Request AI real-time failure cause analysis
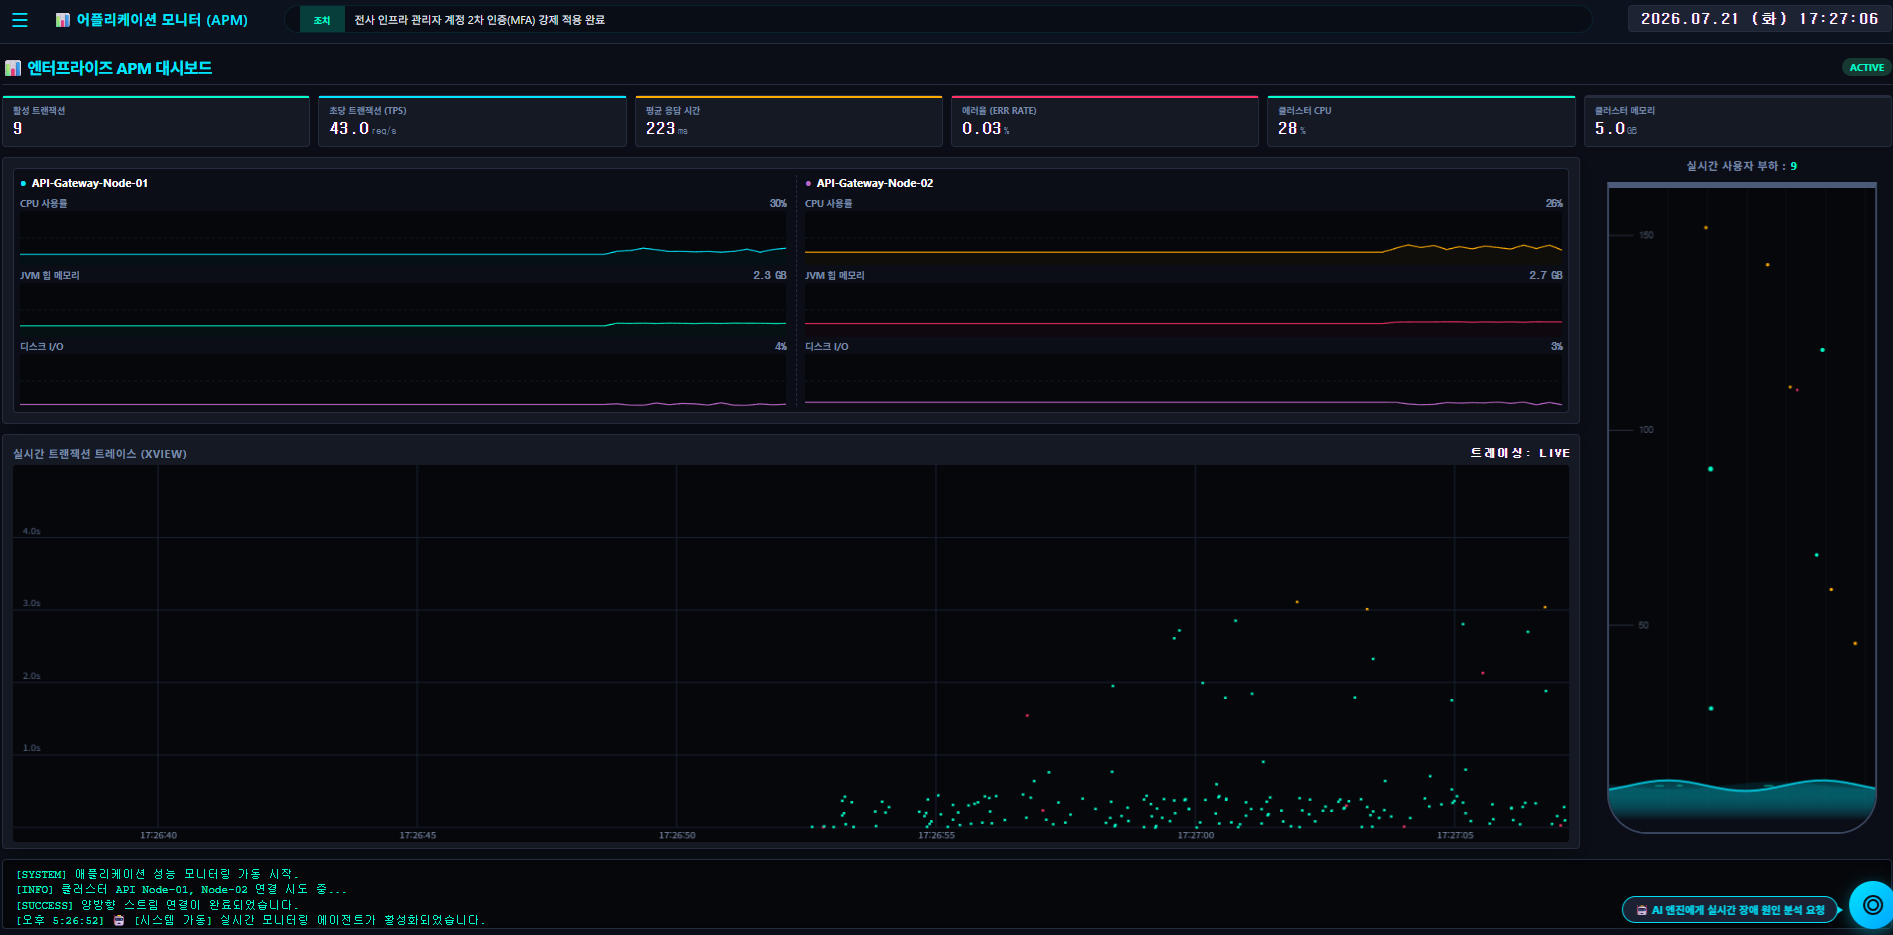 [1730, 910]
